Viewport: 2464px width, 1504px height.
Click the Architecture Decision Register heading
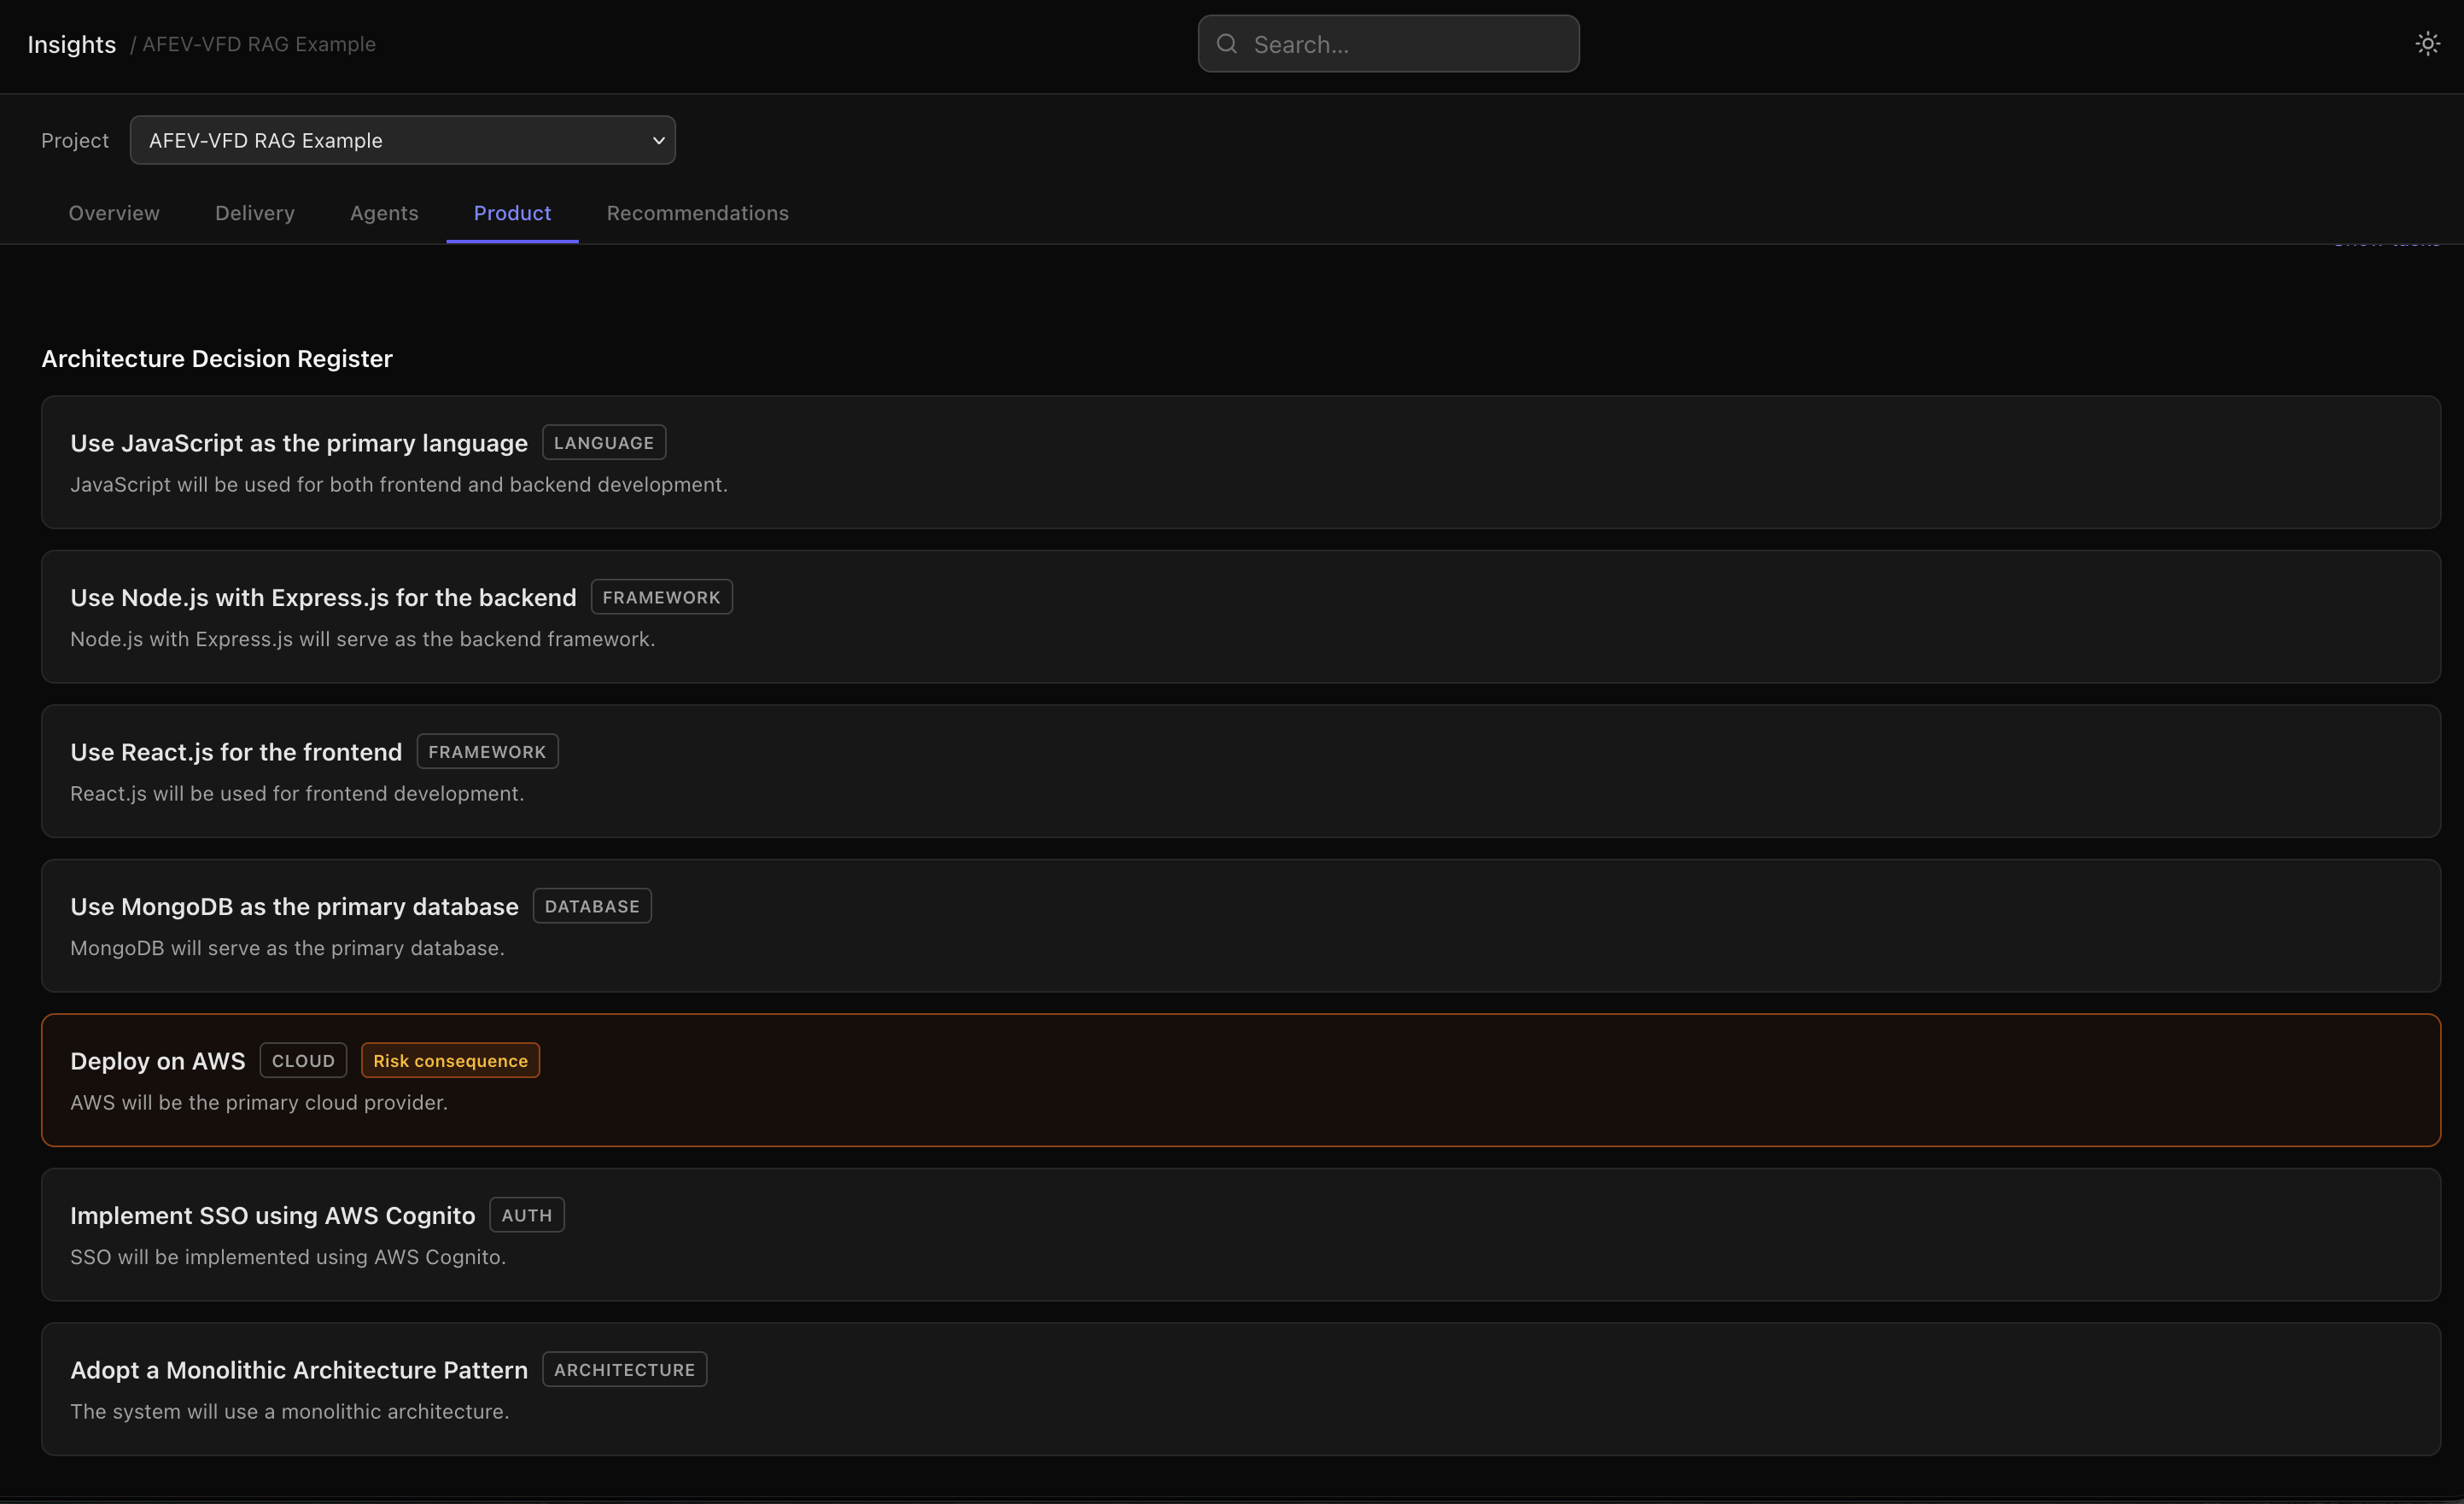click(217, 358)
